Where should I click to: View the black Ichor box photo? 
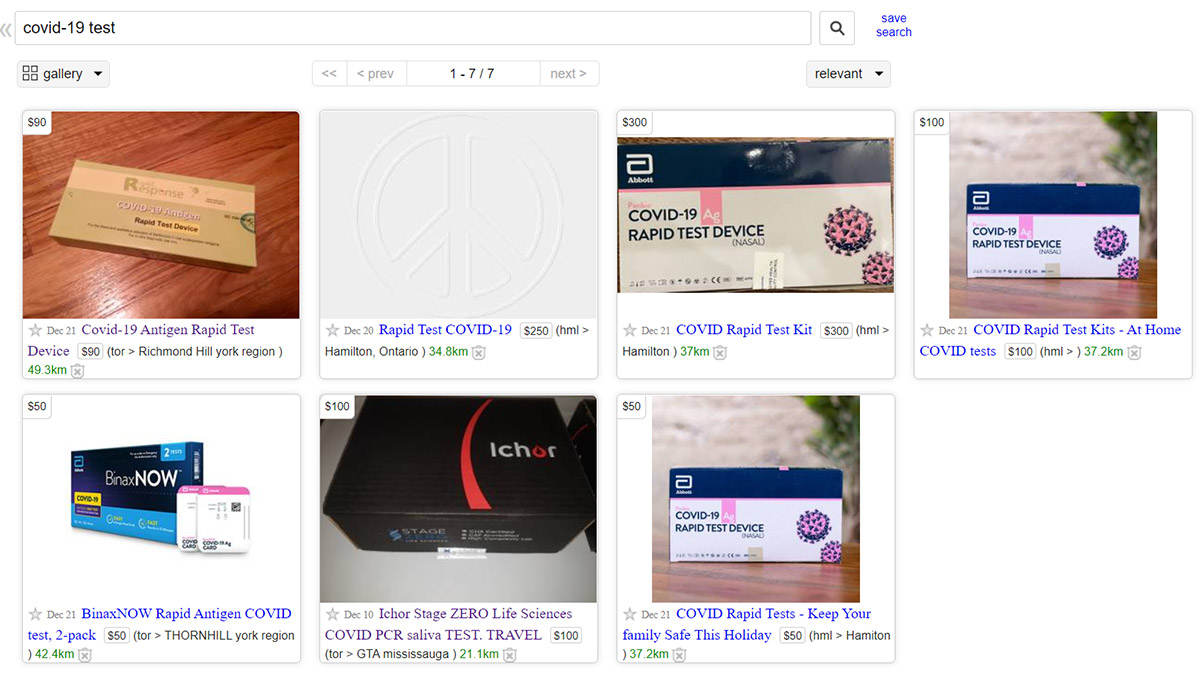click(x=459, y=499)
